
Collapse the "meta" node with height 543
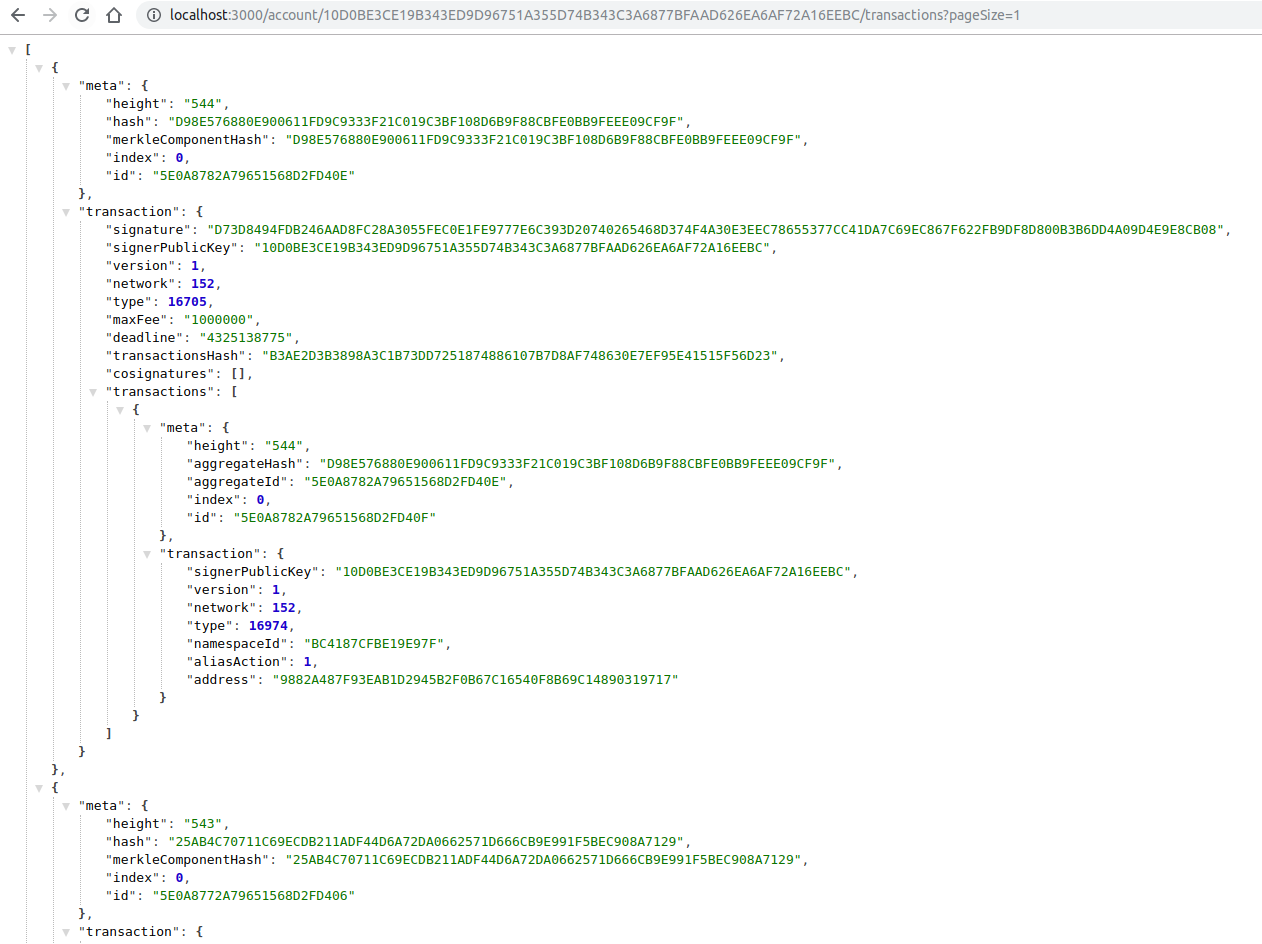tap(67, 806)
